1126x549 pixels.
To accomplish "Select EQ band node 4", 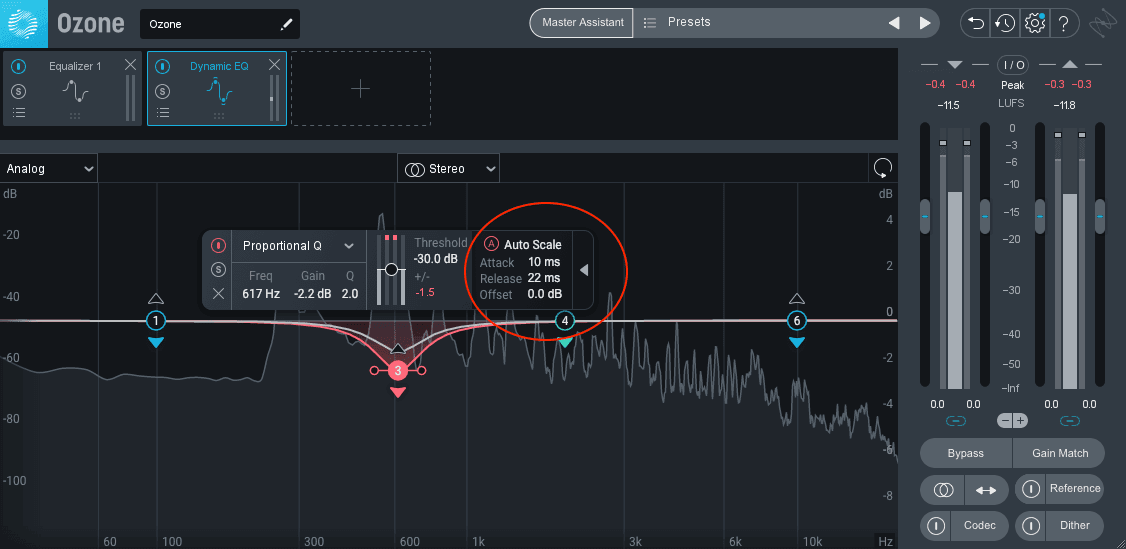I will pos(565,321).
